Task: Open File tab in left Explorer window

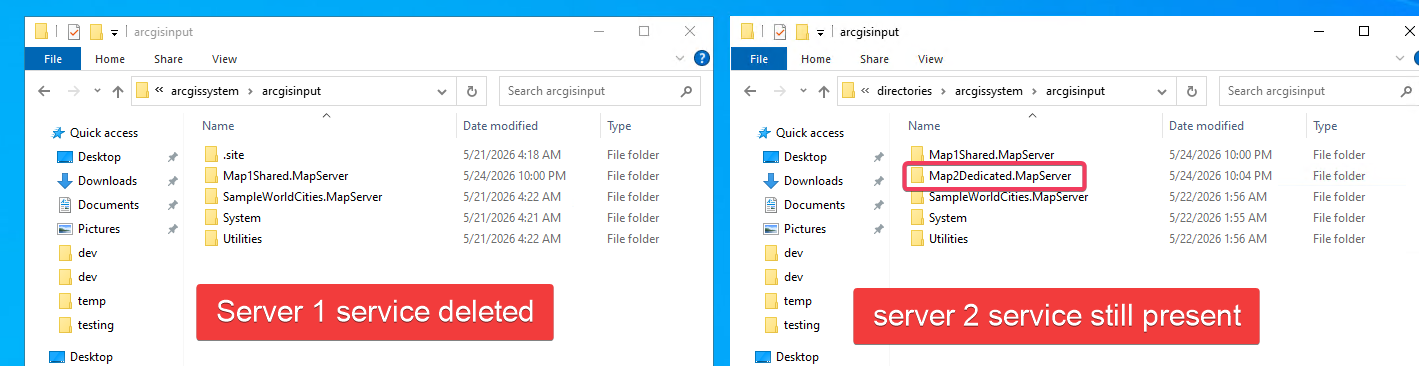Action: click(x=53, y=59)
